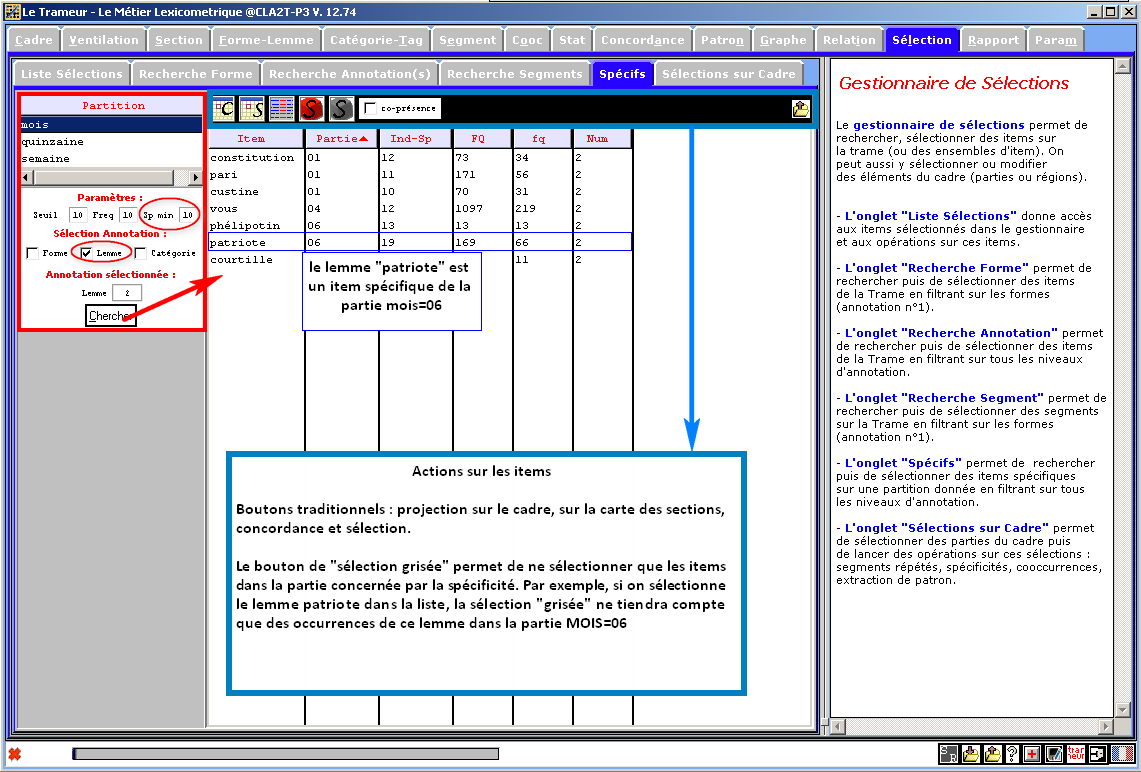Click the Le Trameur title bar app icon

click(x=12, y=12)
